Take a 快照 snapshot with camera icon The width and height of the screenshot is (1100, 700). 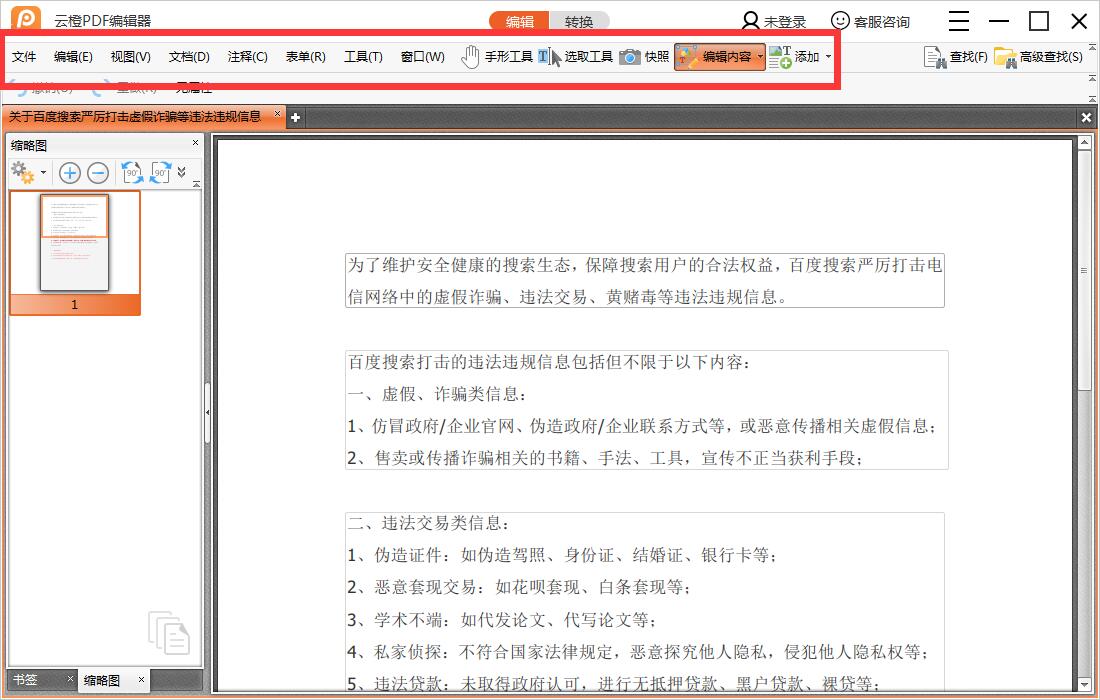pos(644,56)
